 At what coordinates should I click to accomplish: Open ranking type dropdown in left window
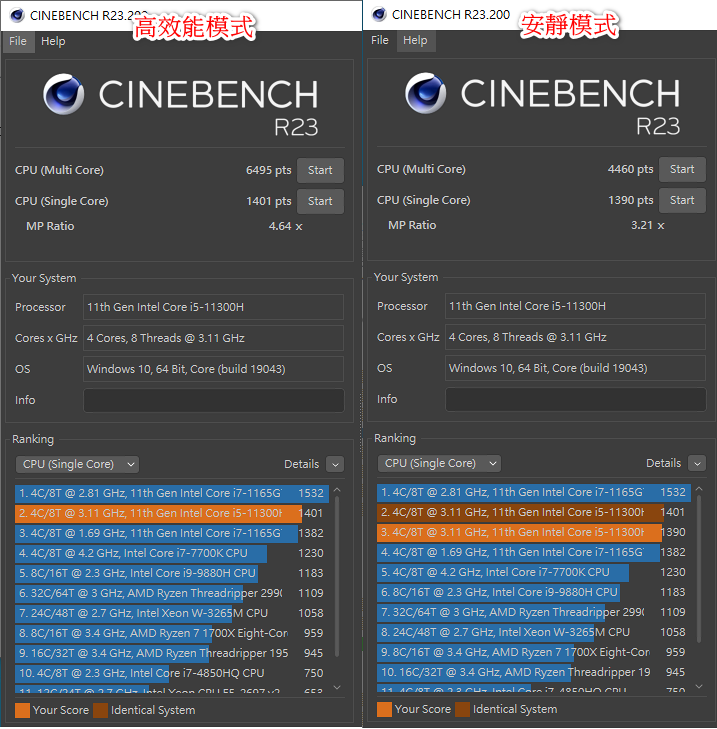click(x=77, y=464)
